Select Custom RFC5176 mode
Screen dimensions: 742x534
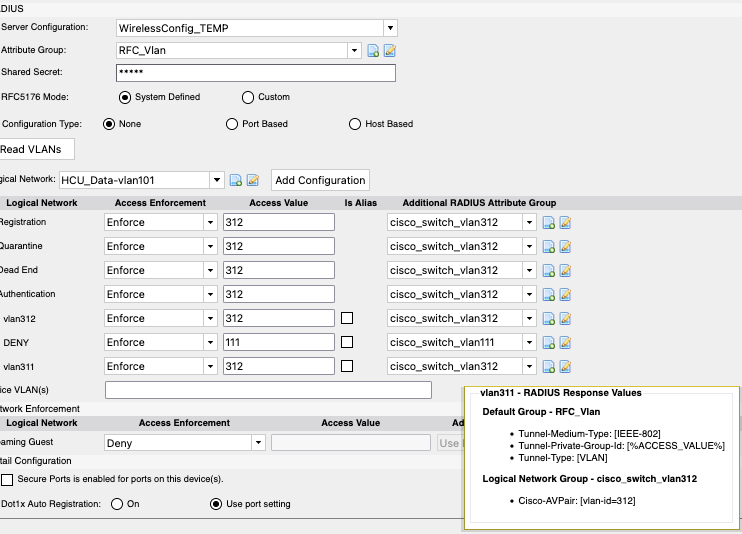[248, 97]
